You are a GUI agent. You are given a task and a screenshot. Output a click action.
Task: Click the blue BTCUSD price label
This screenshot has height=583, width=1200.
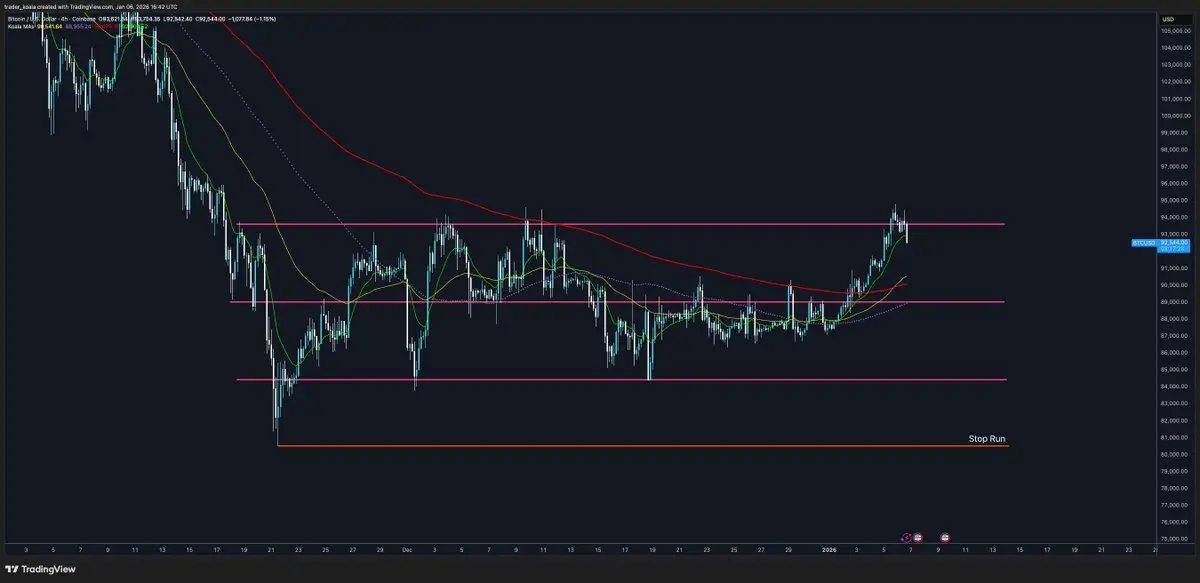tap(1143, 243)
